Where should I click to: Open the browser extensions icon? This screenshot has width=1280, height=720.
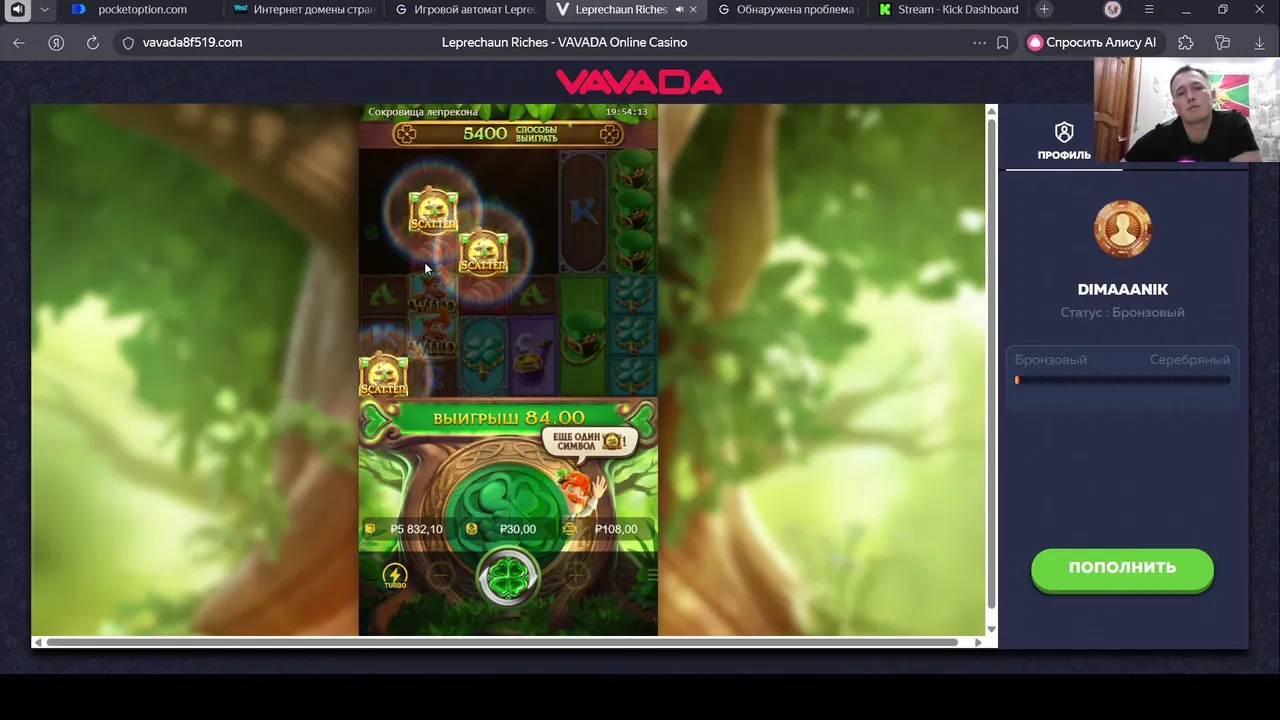(1186, 43)
